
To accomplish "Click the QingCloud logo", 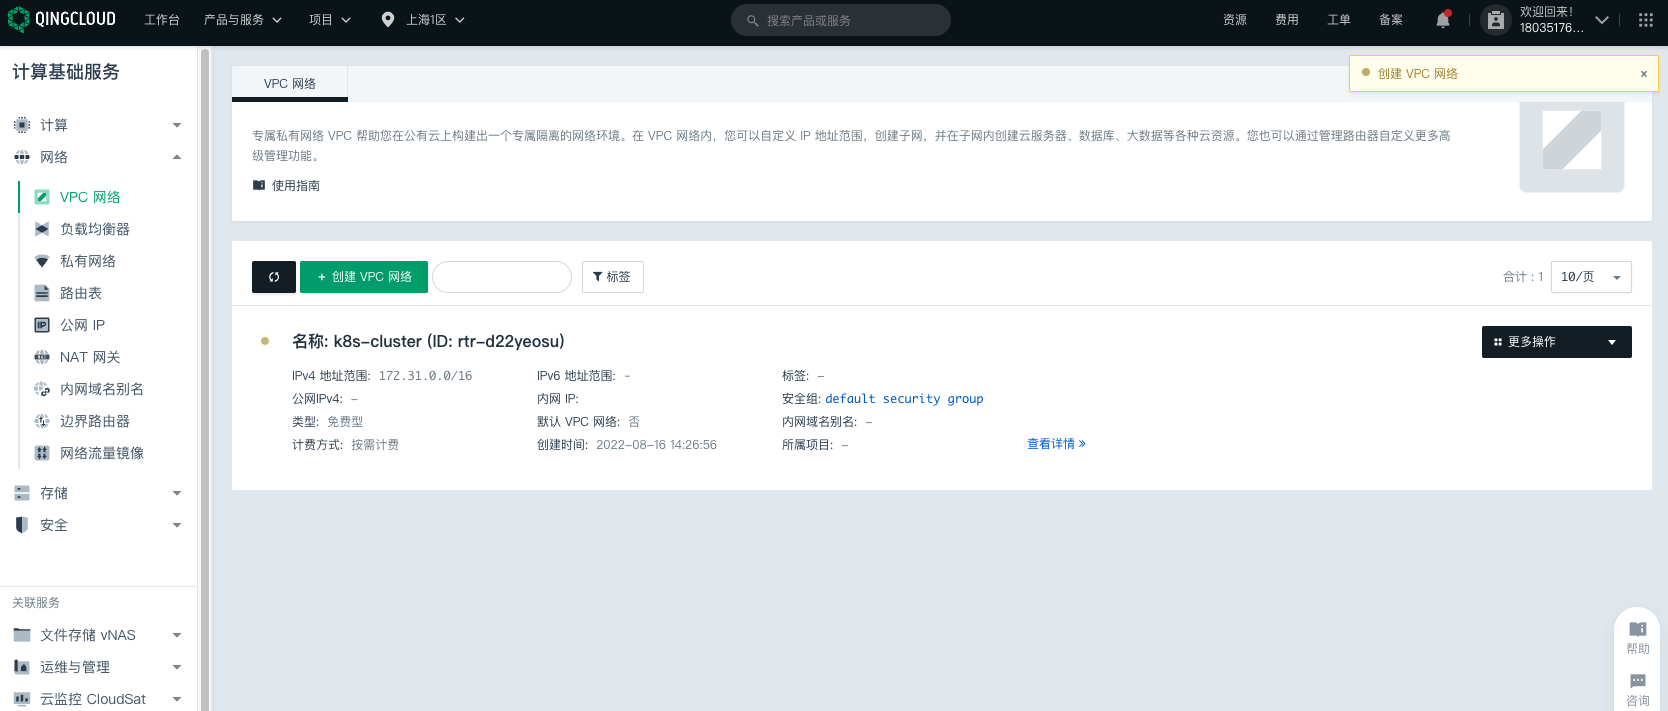I will (62, 19).
